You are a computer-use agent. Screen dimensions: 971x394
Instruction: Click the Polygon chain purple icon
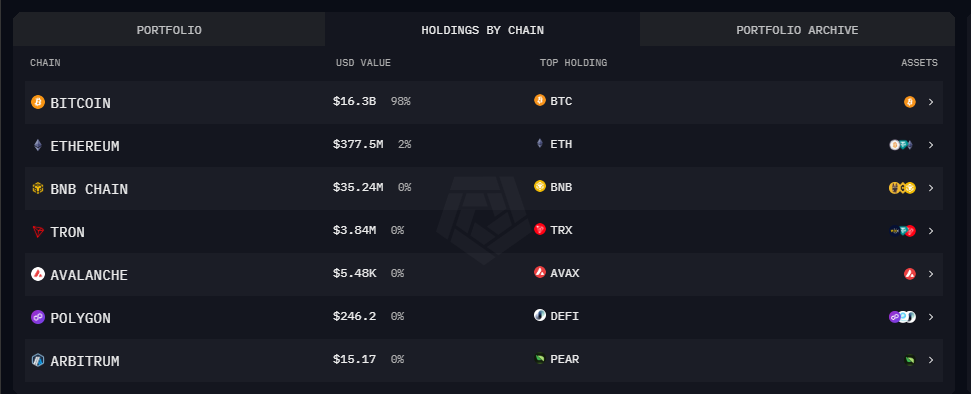(38, 317)
